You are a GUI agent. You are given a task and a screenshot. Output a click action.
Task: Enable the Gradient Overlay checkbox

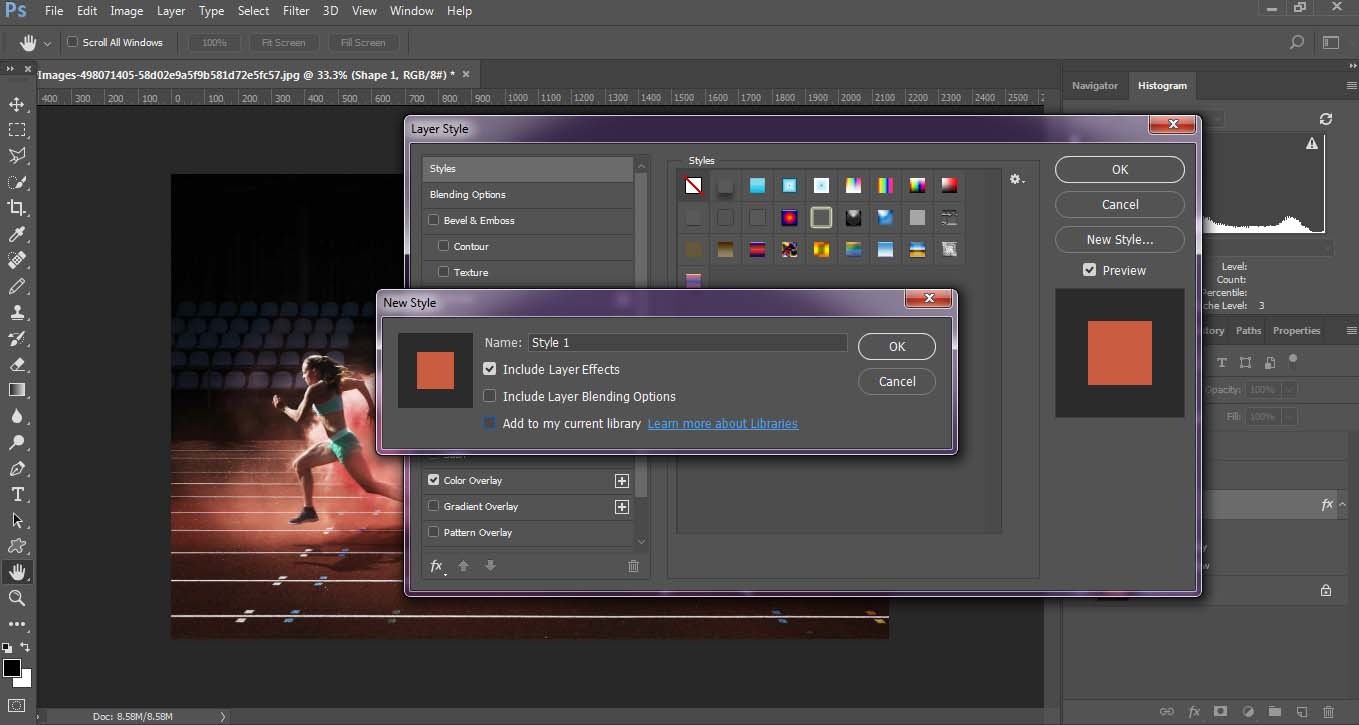point(434,506)
